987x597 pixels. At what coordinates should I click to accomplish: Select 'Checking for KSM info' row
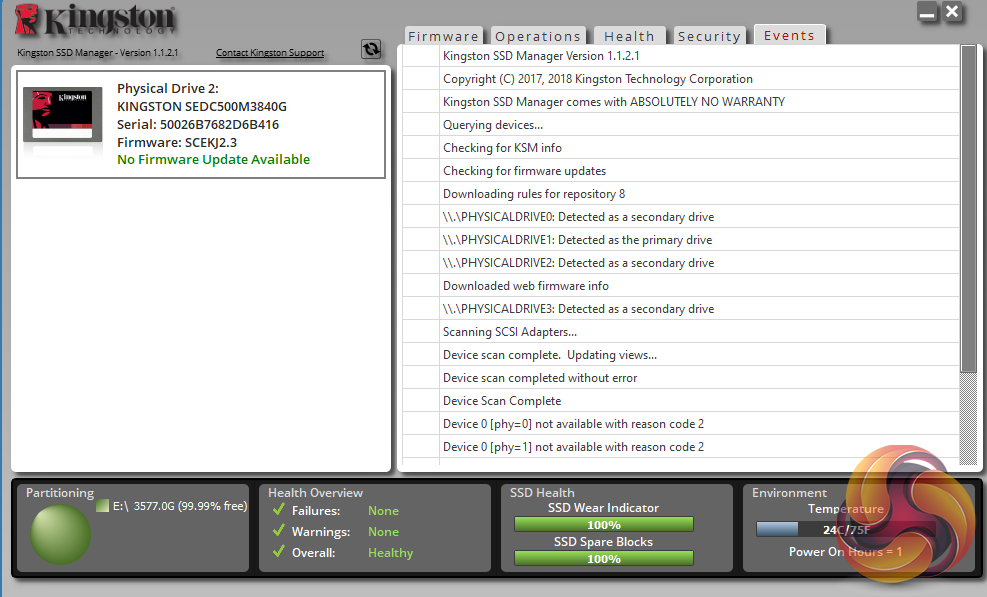[x=680, y=147]
